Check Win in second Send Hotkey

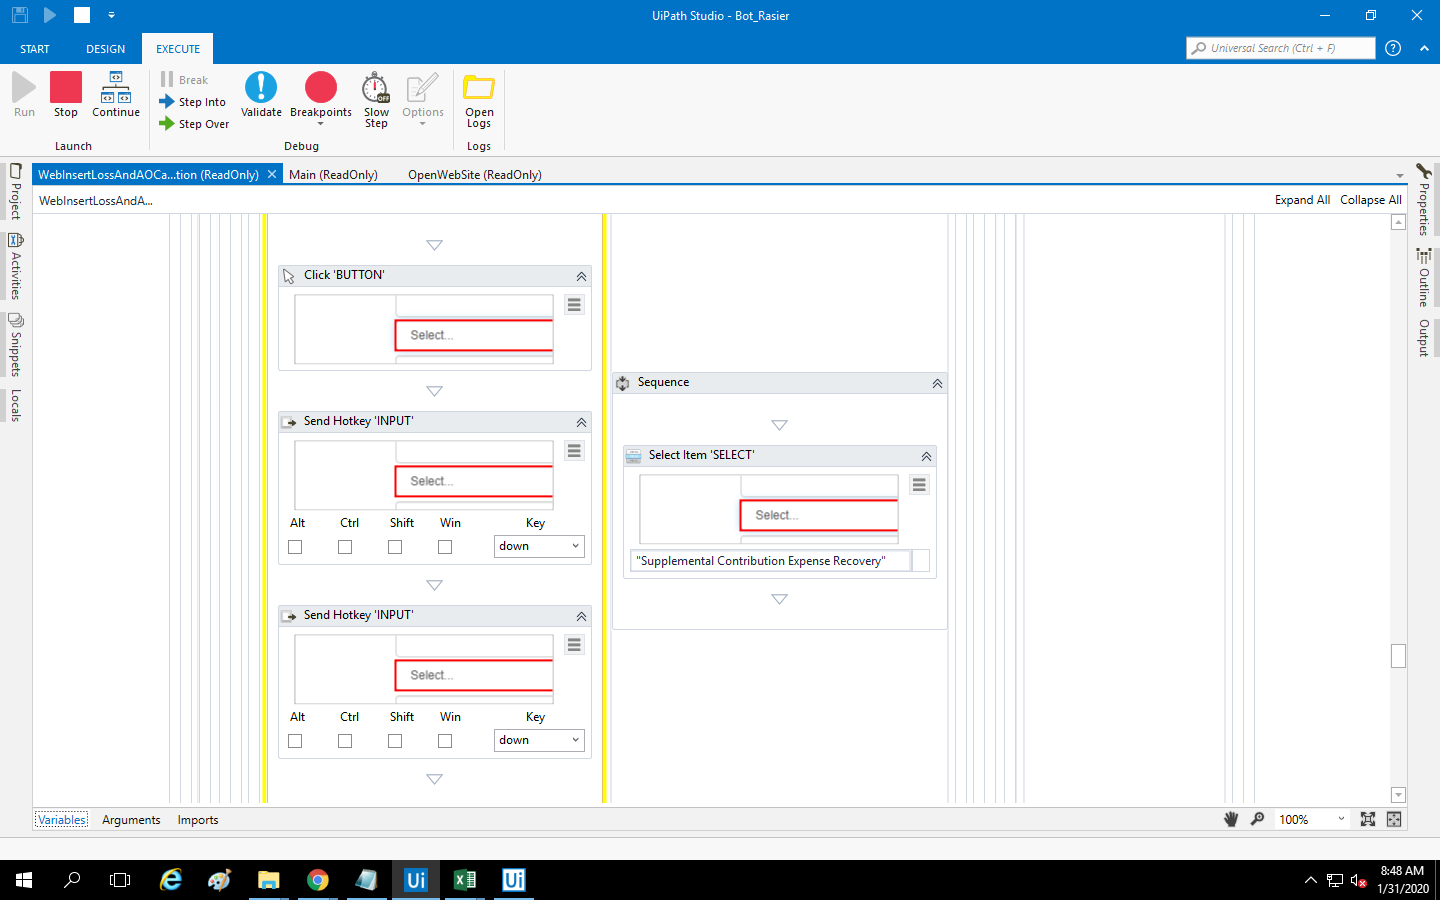click(445, 741)
